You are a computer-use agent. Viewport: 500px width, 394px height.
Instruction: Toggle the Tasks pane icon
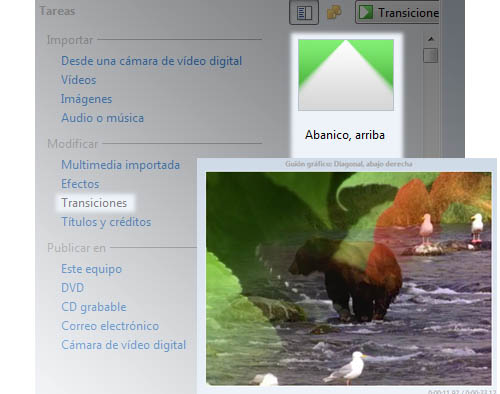coord(304,12)
